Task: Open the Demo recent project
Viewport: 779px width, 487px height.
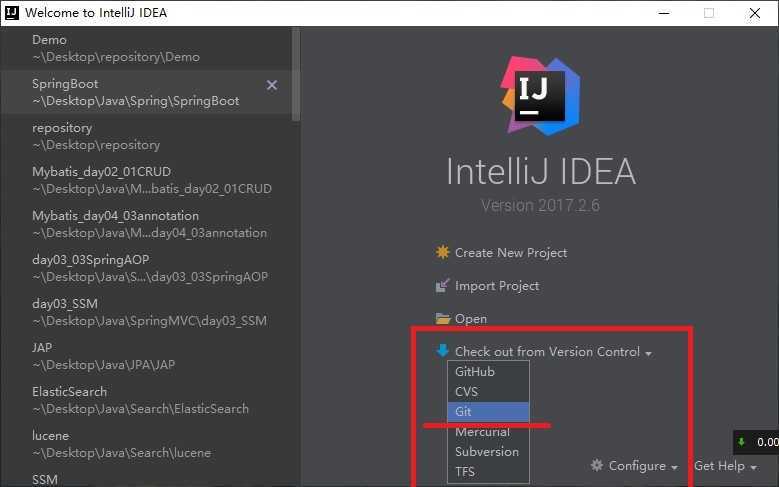Action: (x=147, y=48)
